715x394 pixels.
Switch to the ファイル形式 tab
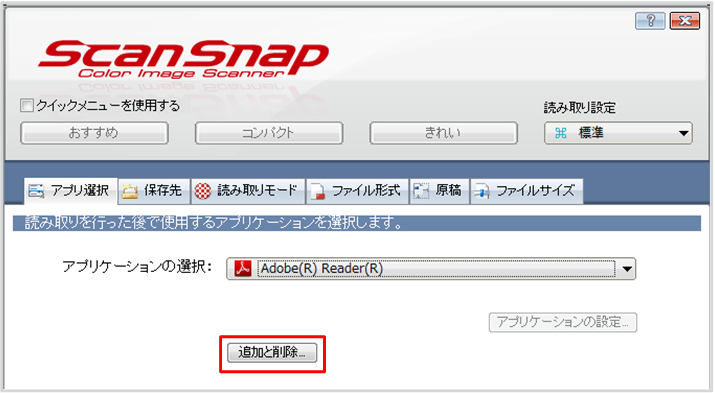click(x=358, y=191)
